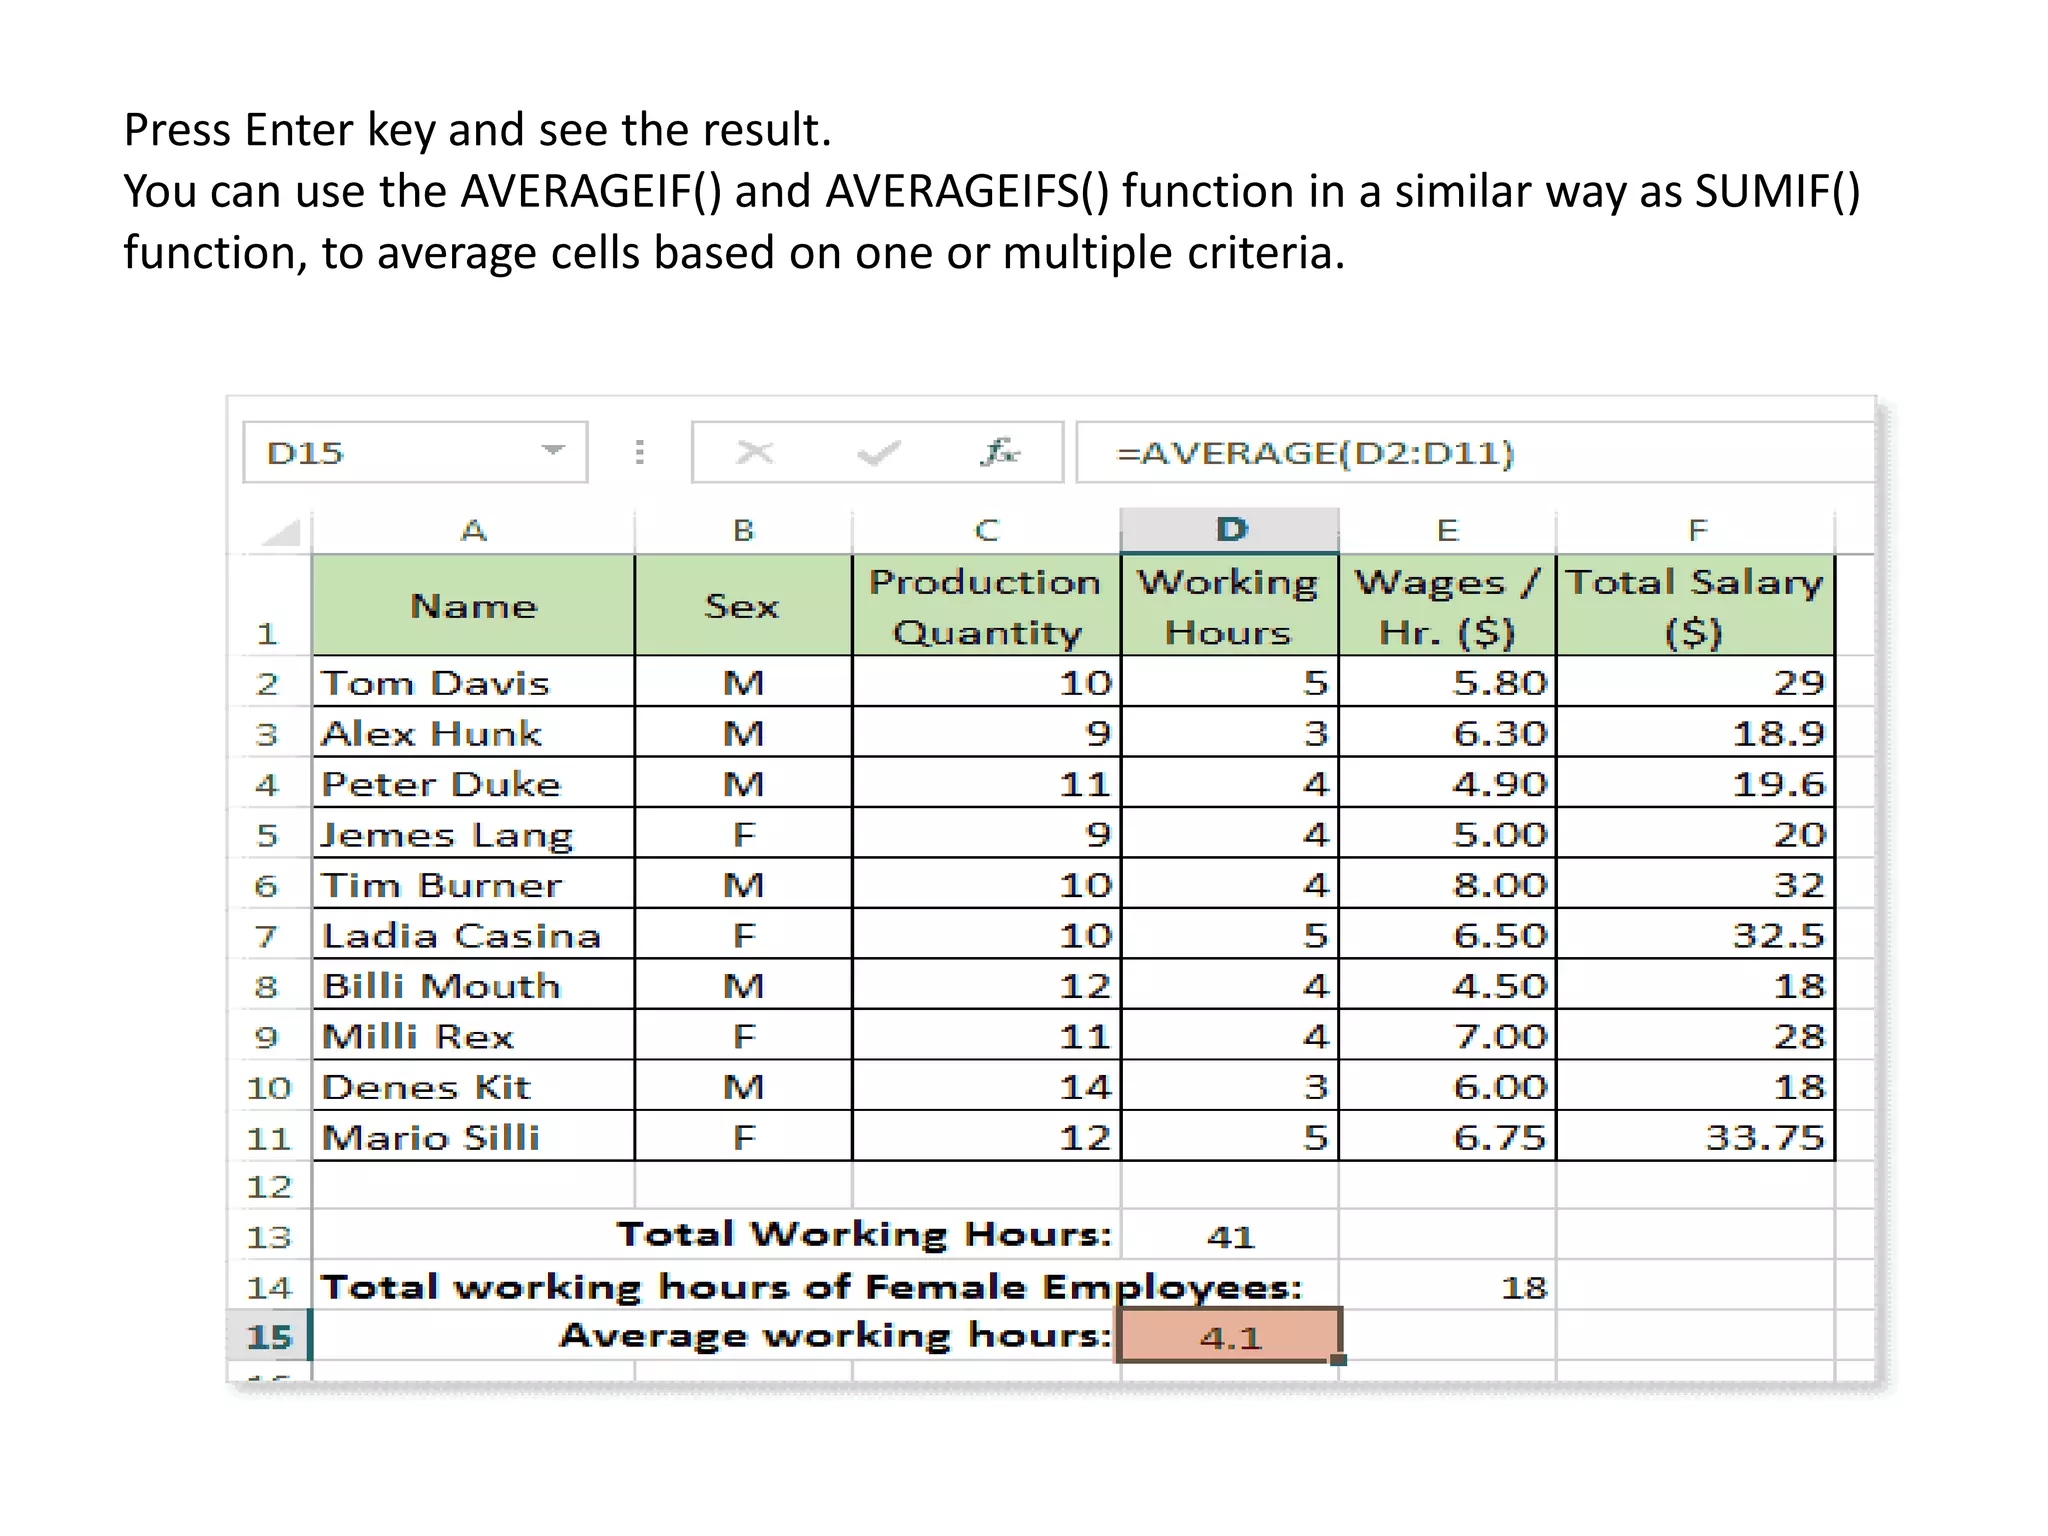
Task: Click the production quantity 14 cell
Action: pos(986,1086)
